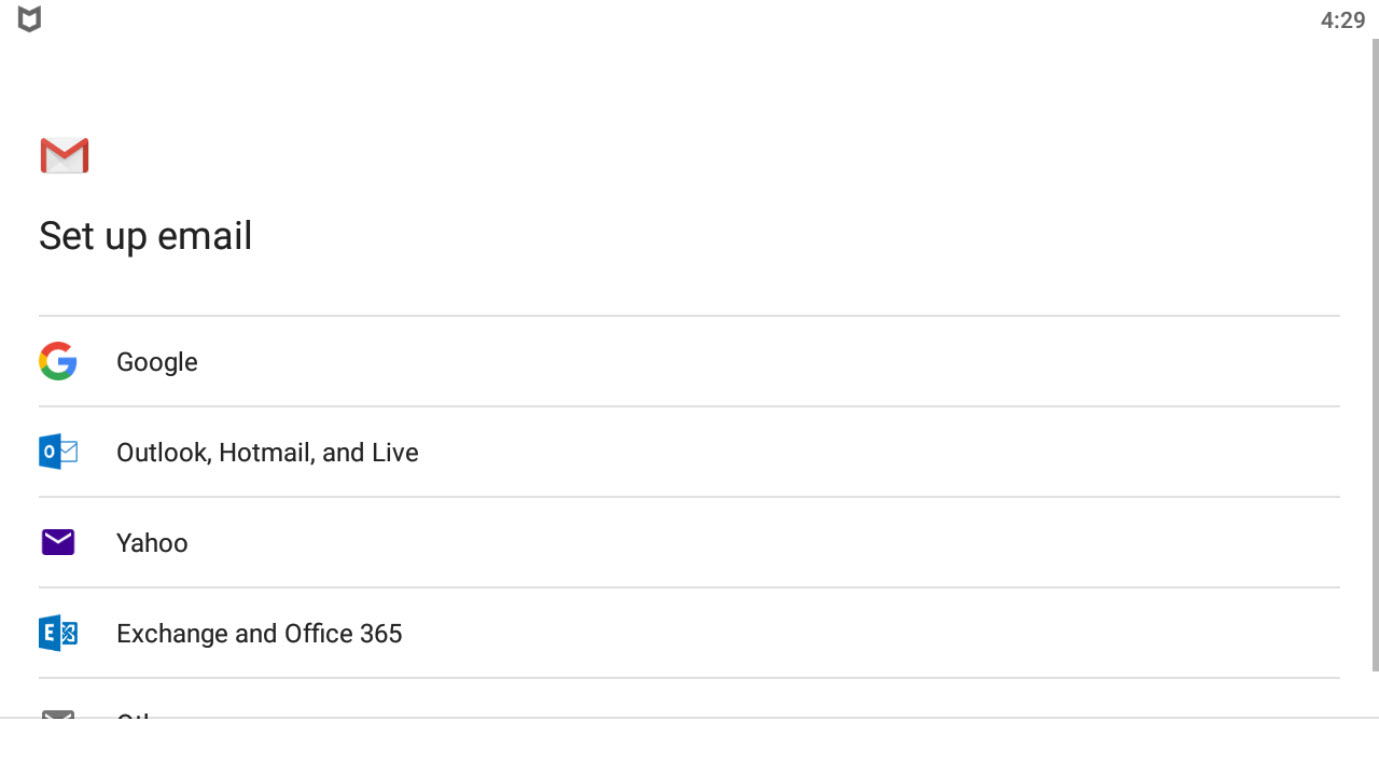Click the Set up email heading
This screenshot has width=1379, height=776.
(x=145, y=236)
